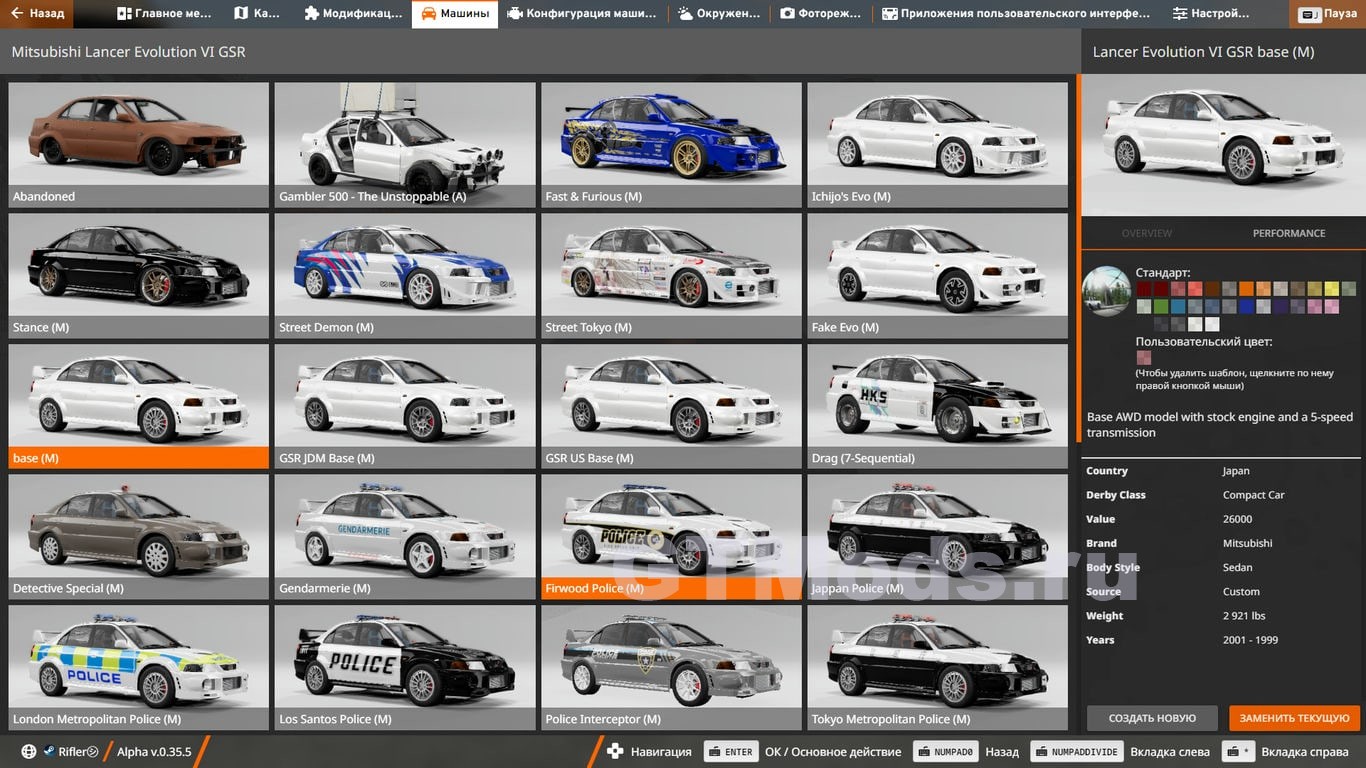Select the London Metropolitan Police (M) configuration
The width and height of the screenshot is (1366, 768).
[x=138, y=667]
